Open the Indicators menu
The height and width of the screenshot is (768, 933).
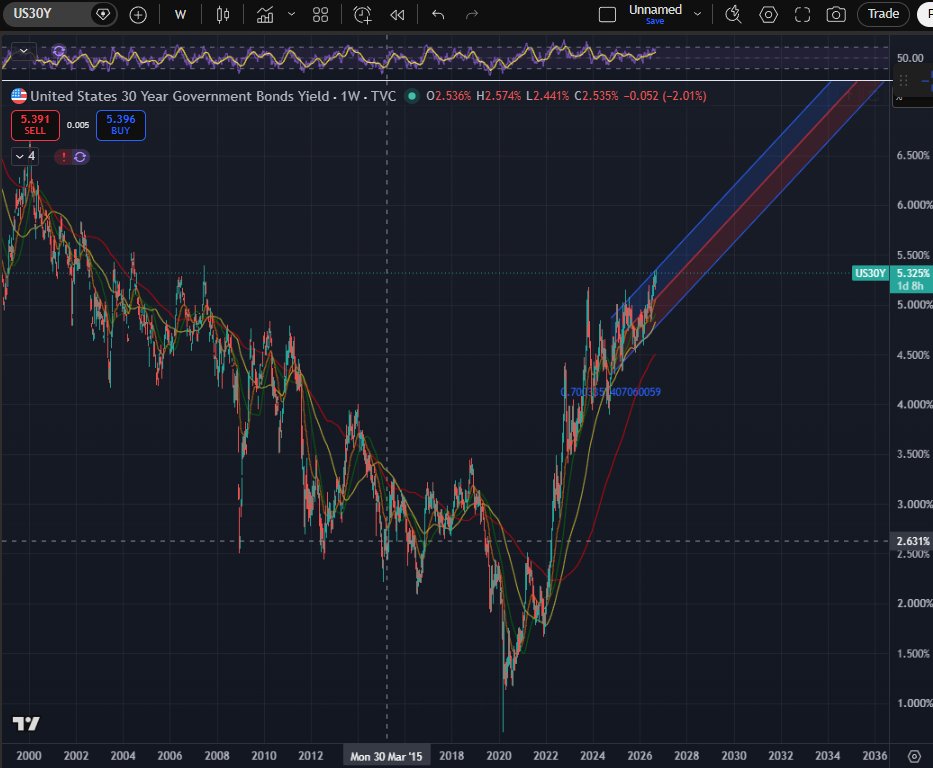click(x=265, y=15)
